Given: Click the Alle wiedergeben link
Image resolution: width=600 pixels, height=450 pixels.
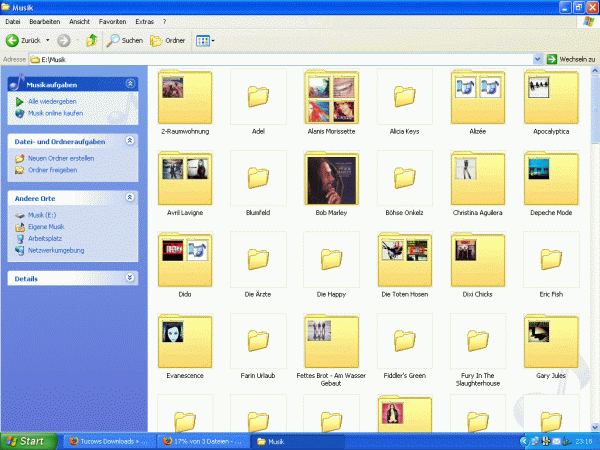Looking at the screenshot, I should 52,101.
